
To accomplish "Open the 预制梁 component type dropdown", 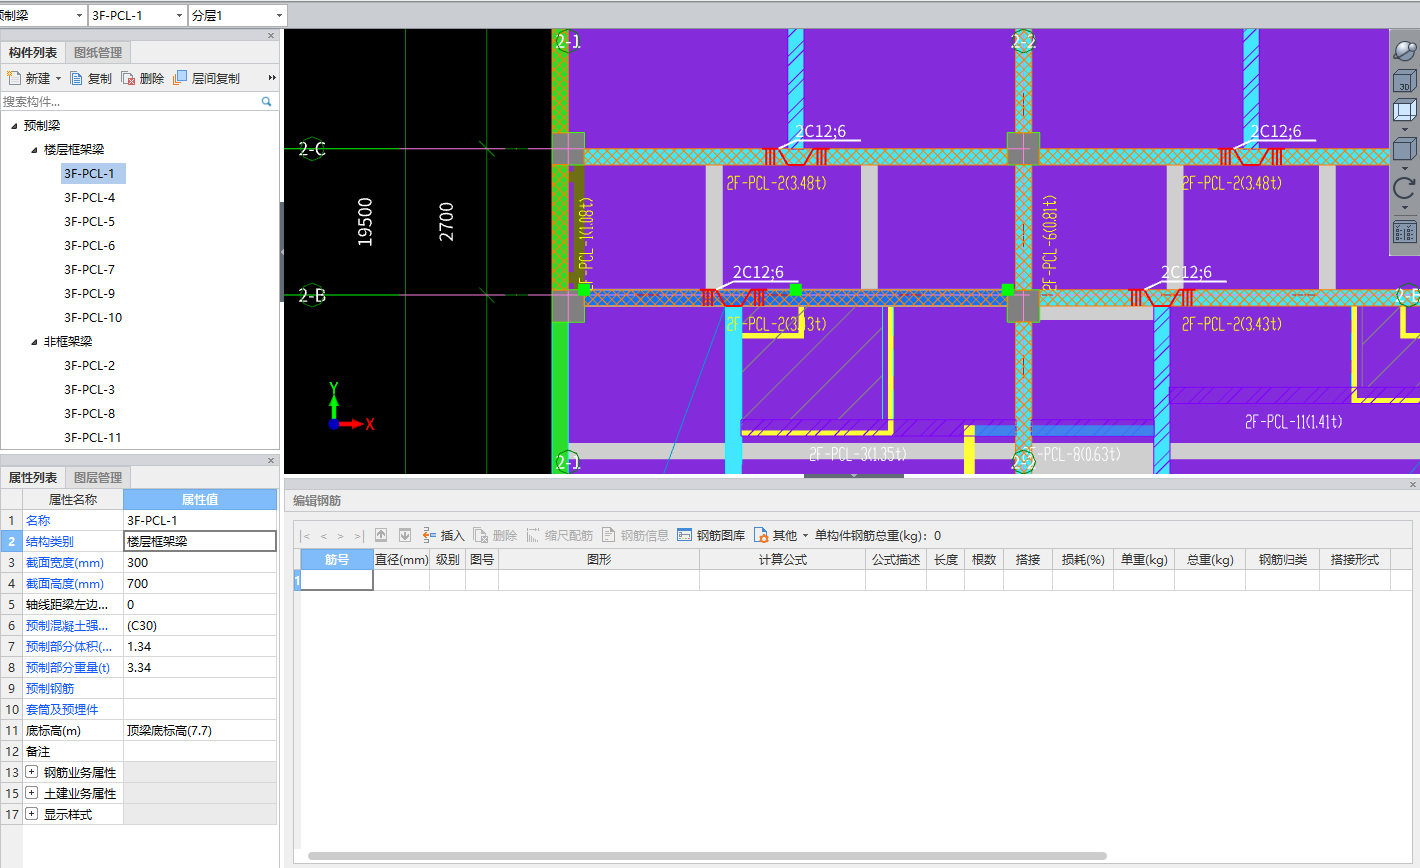I will (79, 16).
